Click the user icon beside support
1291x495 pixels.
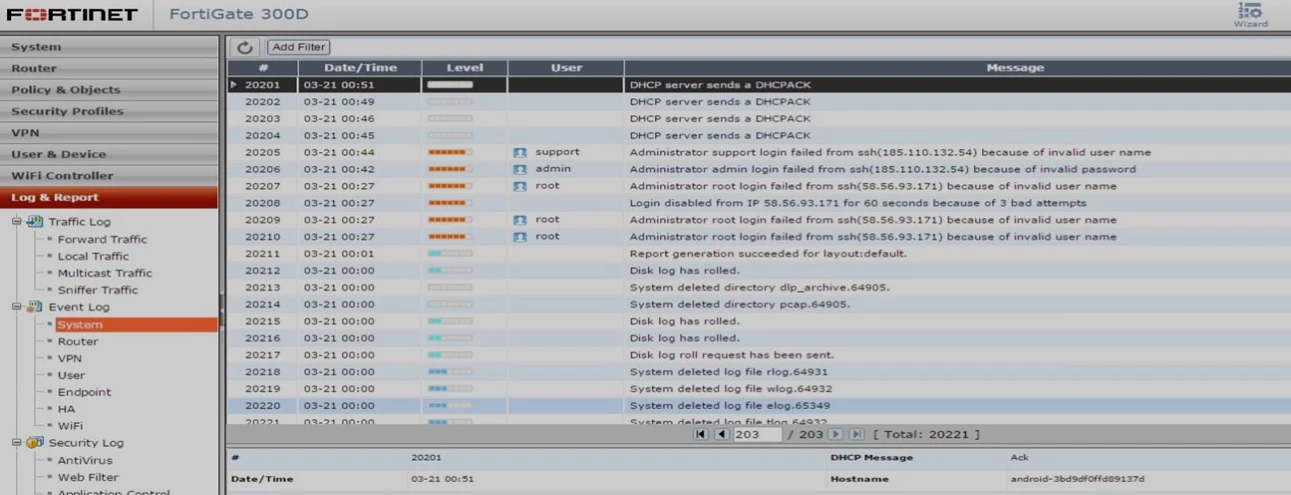(520, 153)
